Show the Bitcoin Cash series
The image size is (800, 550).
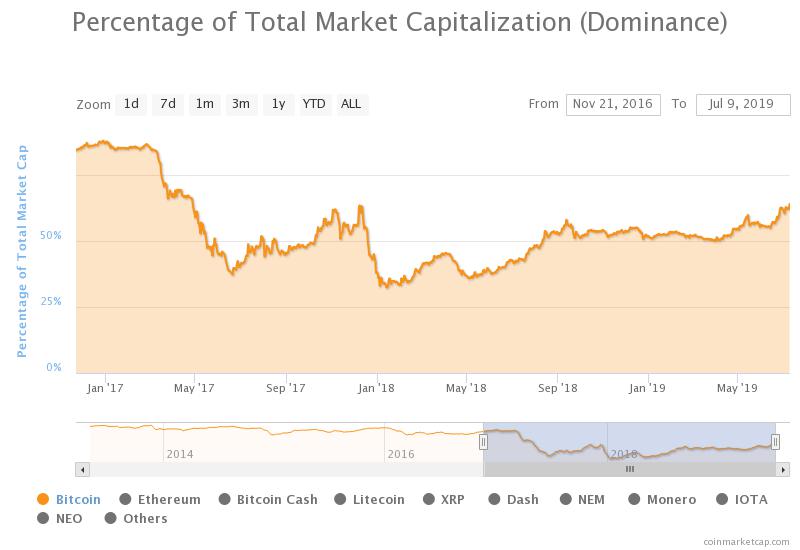(225, 500)
